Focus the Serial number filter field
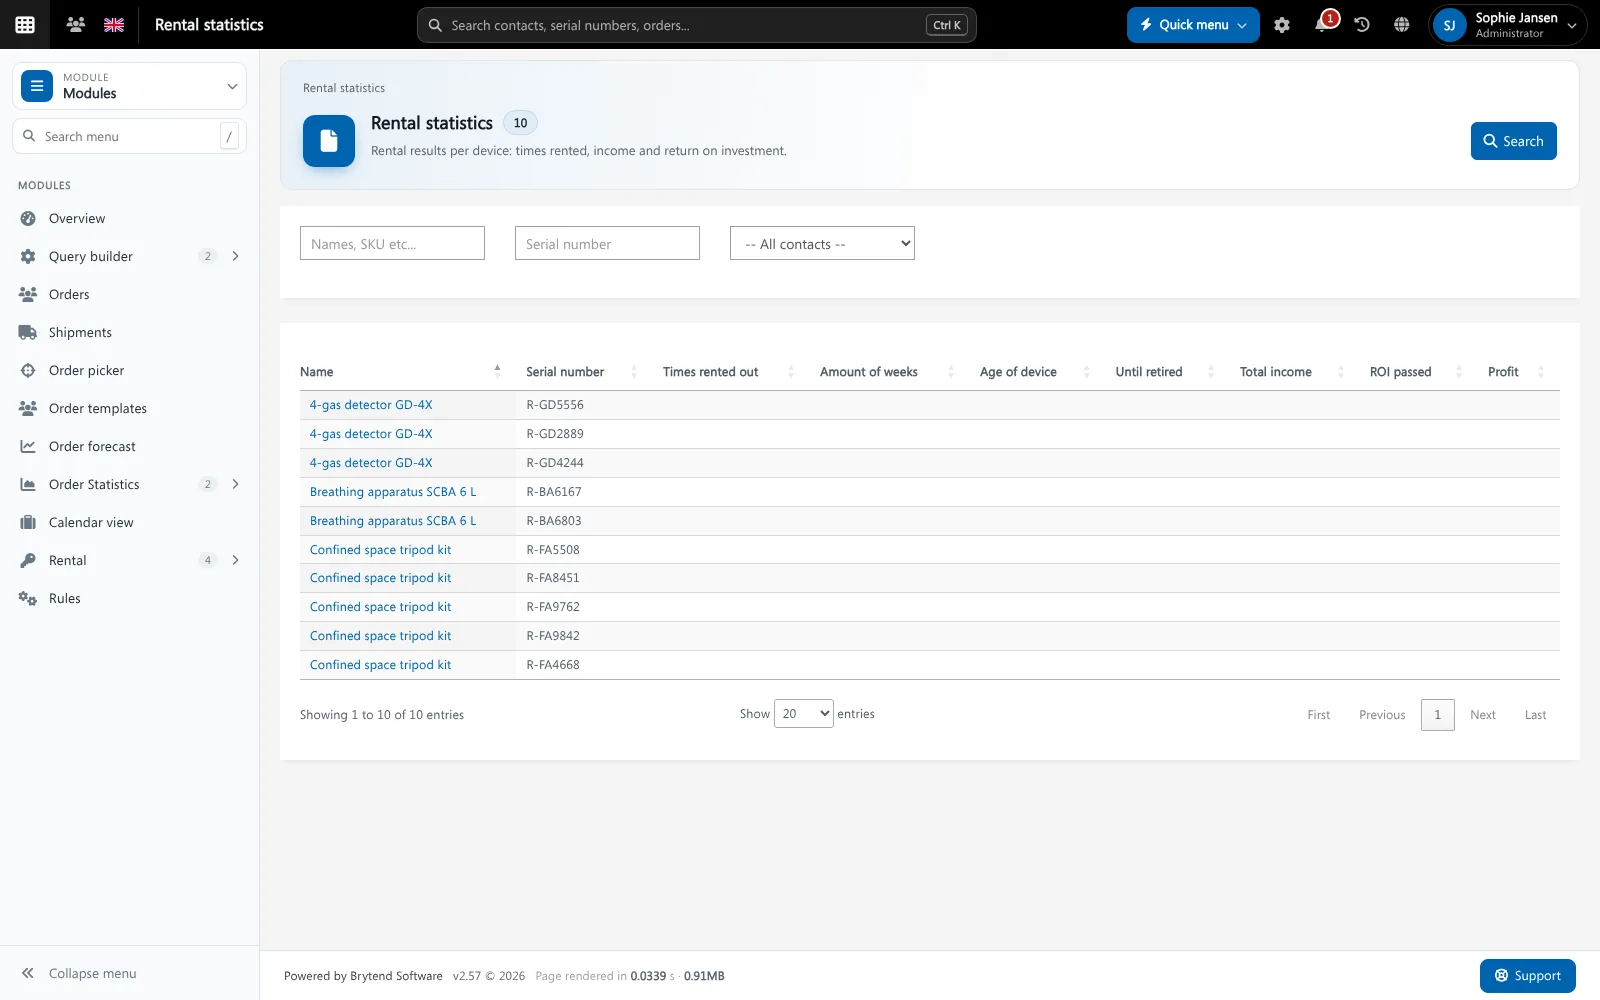Viewport: 1600px width, 1000px height. pos(607,243)
